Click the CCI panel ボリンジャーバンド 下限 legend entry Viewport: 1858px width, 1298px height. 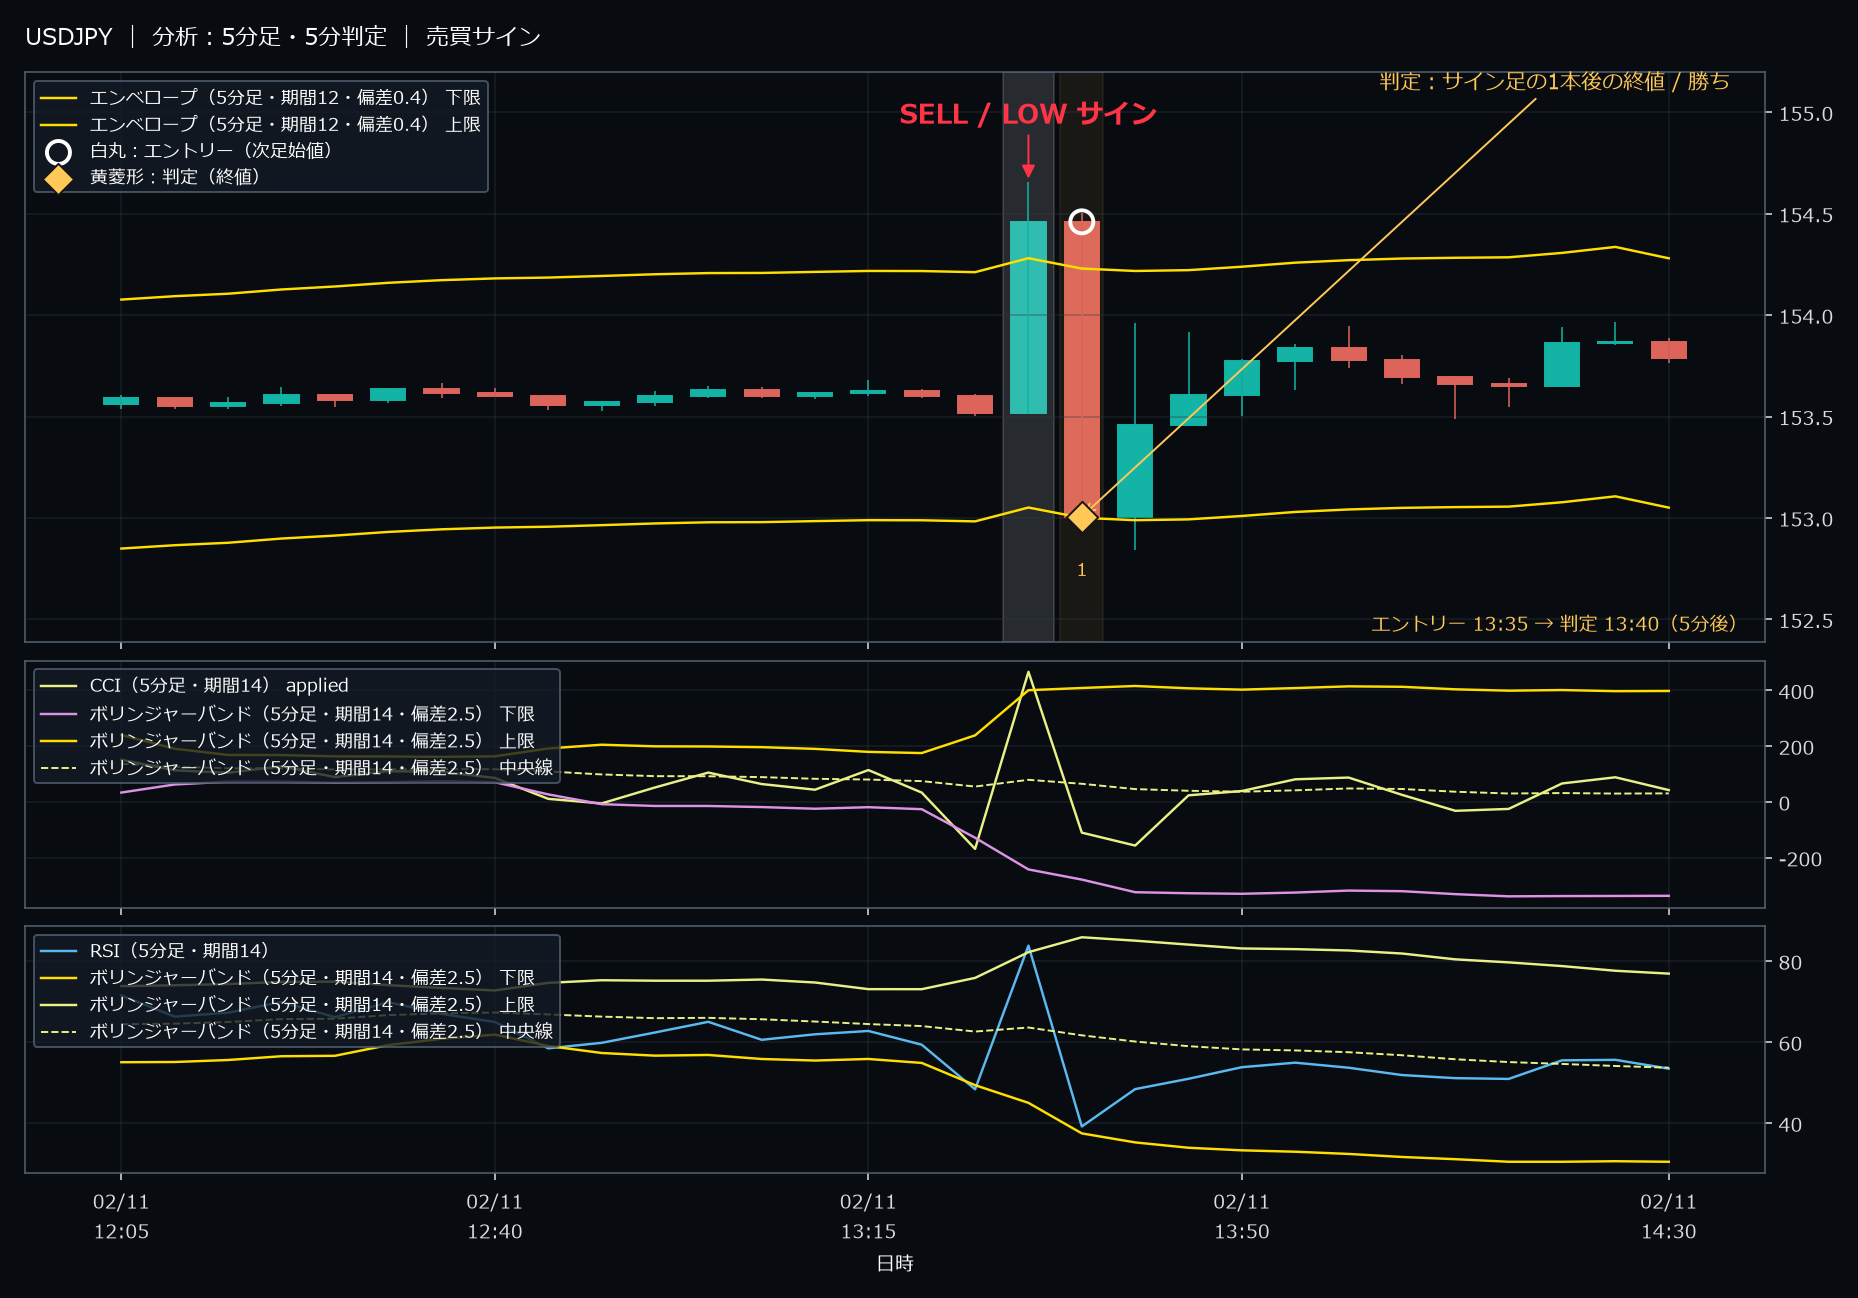[x=287, y=714]
